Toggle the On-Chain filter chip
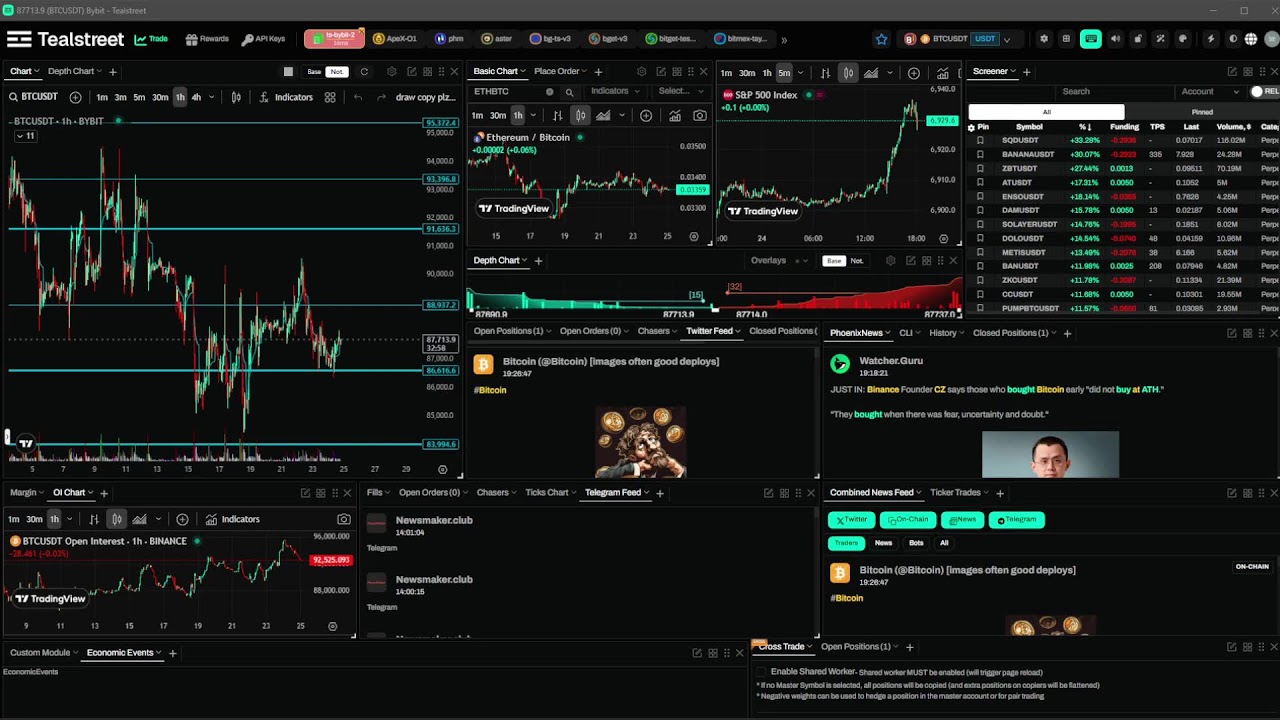This screenshot has height=720, width=1280. click(907, 520)
